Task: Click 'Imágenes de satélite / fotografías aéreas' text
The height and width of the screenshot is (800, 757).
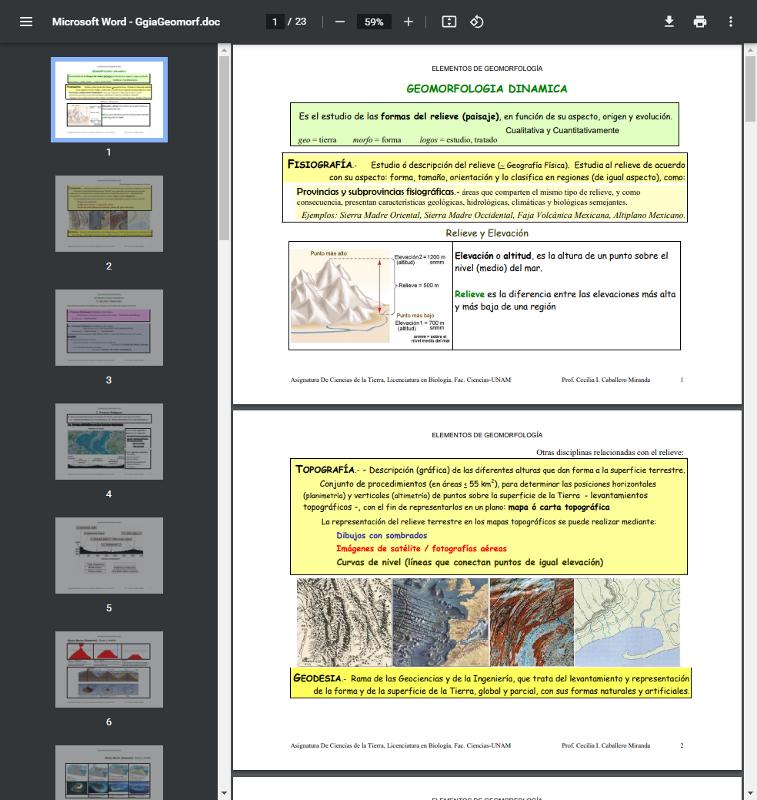Action: coord(421,548)
